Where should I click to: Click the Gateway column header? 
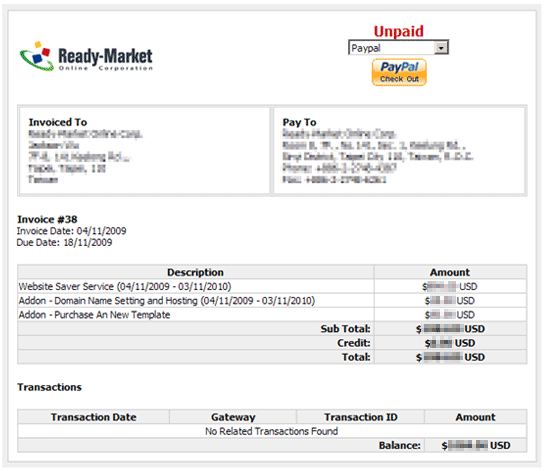pyautogui.click(x=233, y=417)
